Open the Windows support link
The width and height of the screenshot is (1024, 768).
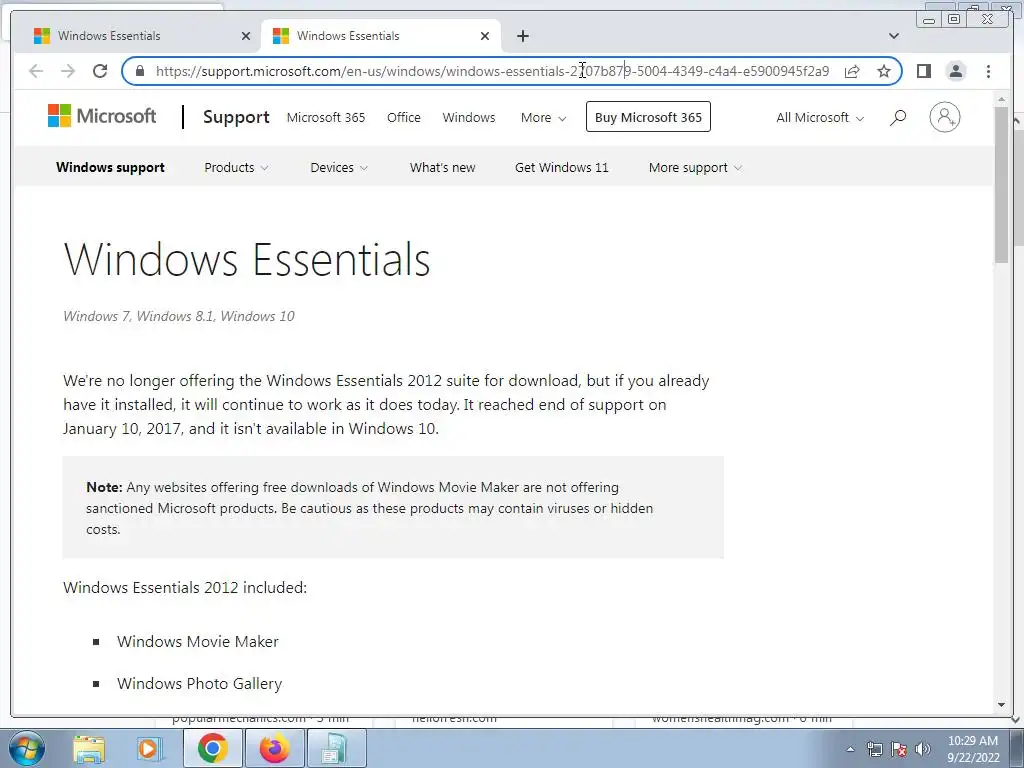[110, 167]
